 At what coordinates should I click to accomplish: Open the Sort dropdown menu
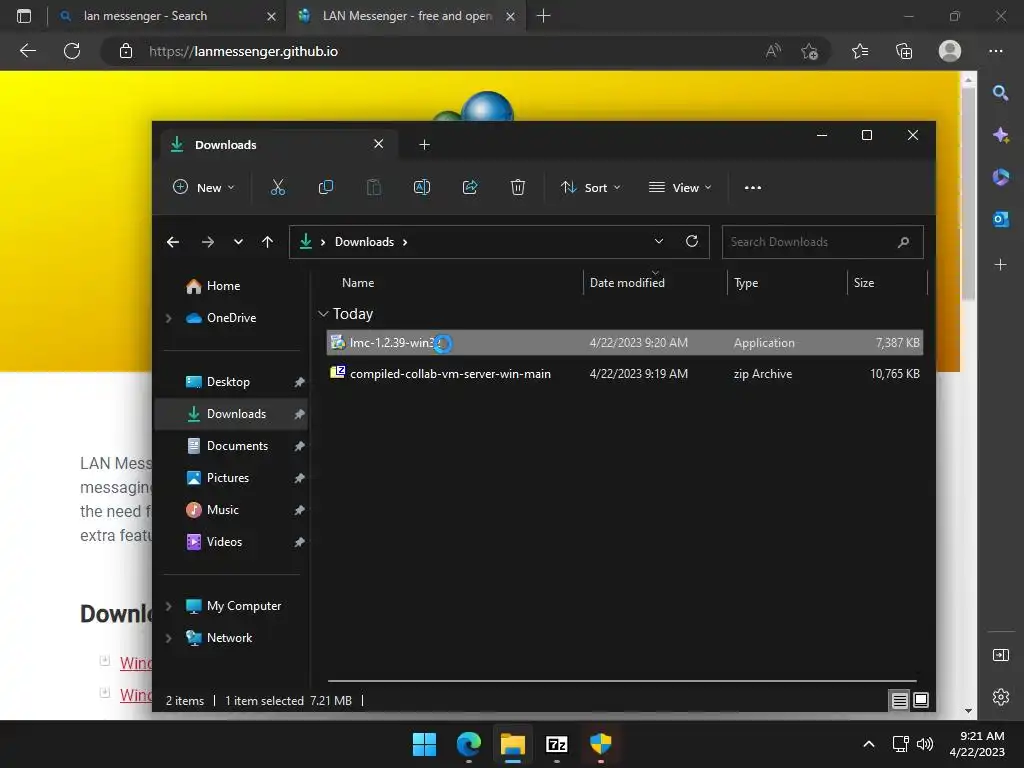590,187
